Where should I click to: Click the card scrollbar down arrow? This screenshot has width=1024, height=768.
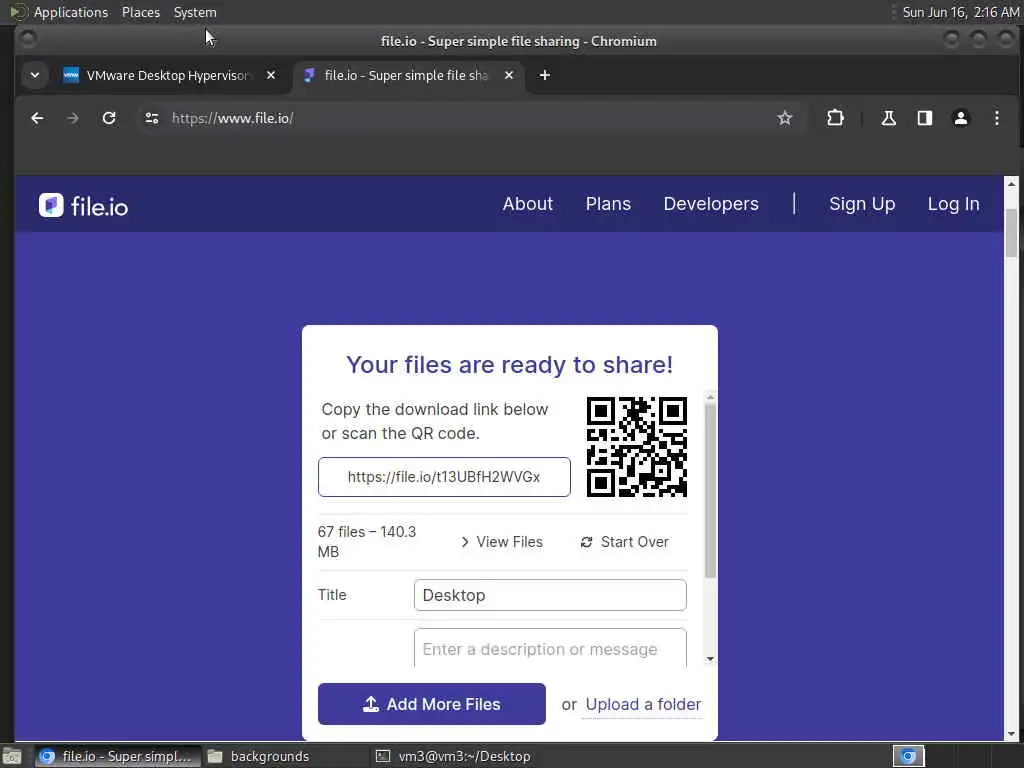tap(710, 659)
